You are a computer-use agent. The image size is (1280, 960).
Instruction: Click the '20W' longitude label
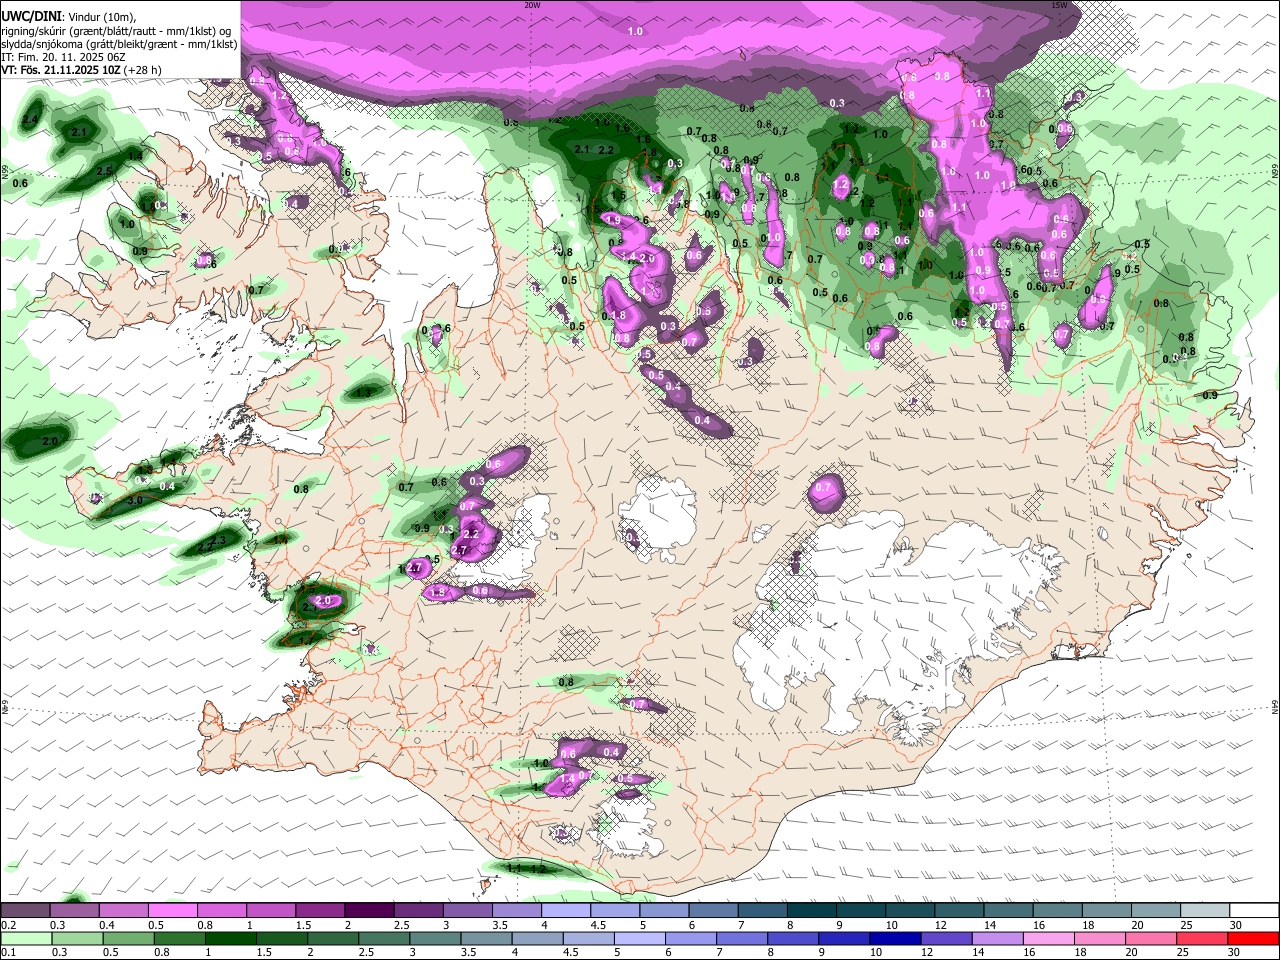[532, 5]
